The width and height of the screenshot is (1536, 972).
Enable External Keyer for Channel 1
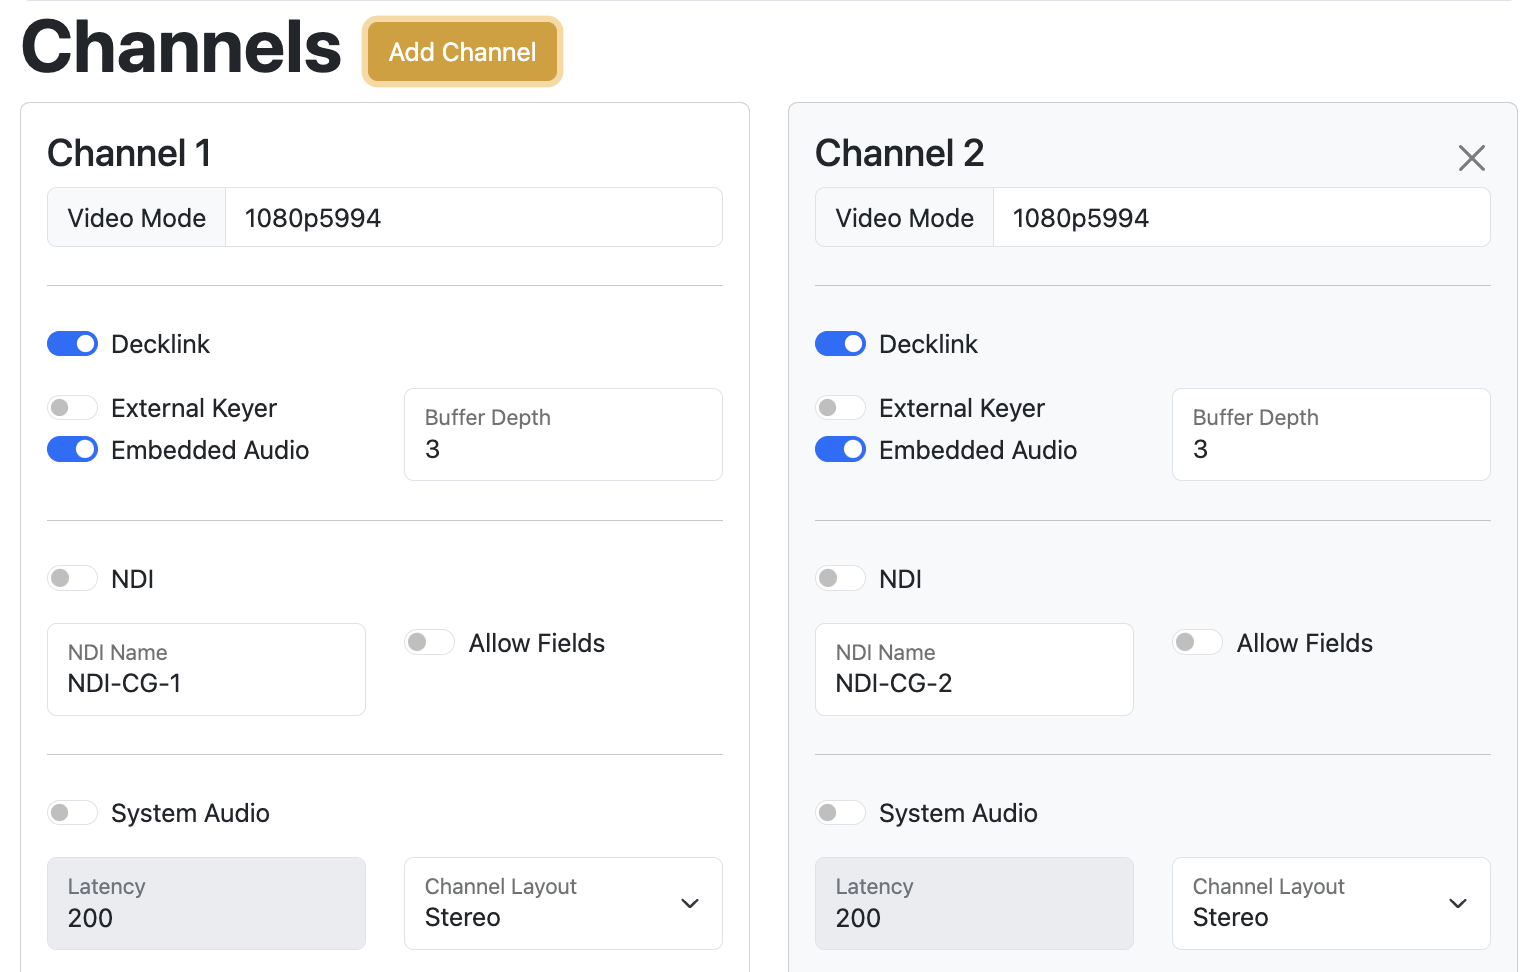[x=73, y=408]
